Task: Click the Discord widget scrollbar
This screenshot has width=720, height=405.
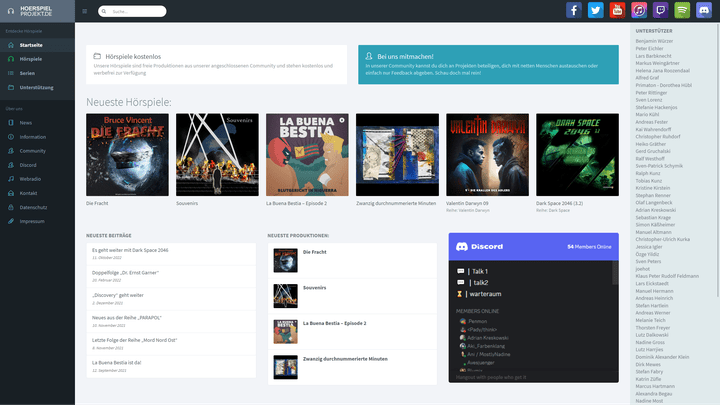Action: click(x=615, y=273)
